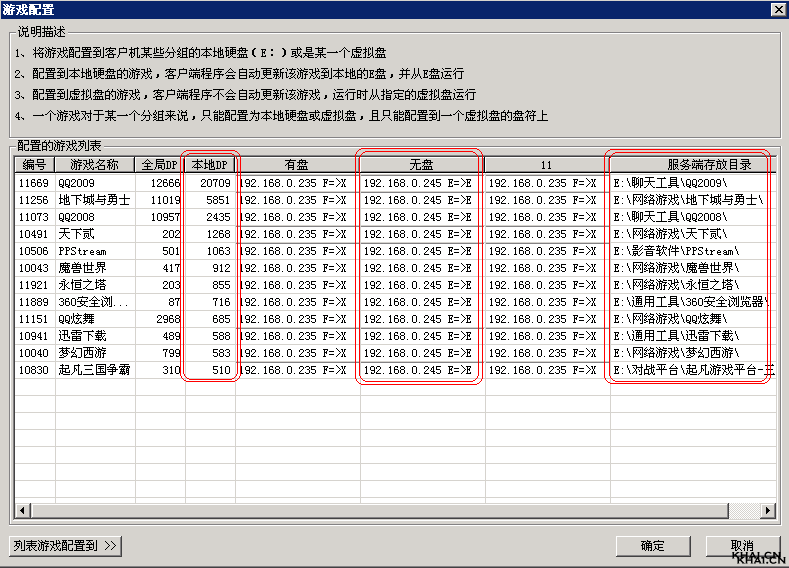789x568 pixels.
Task: Click the horizontal scrollbar left arrow
Action: click(22, 511)
